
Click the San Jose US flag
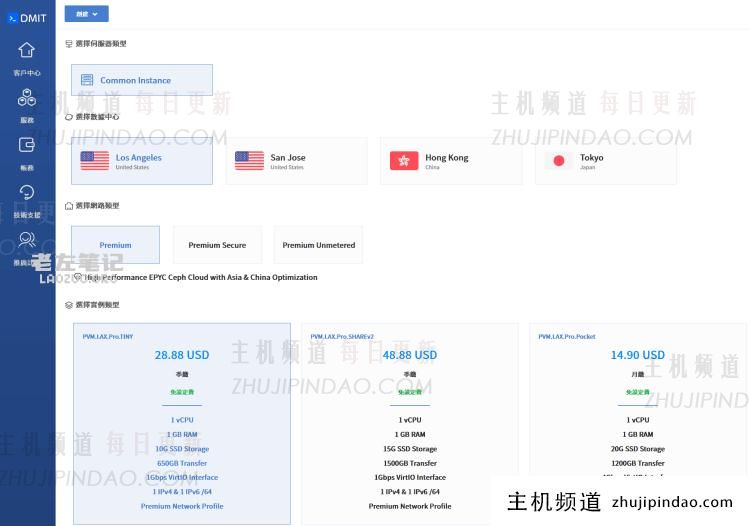pos(249,161)
